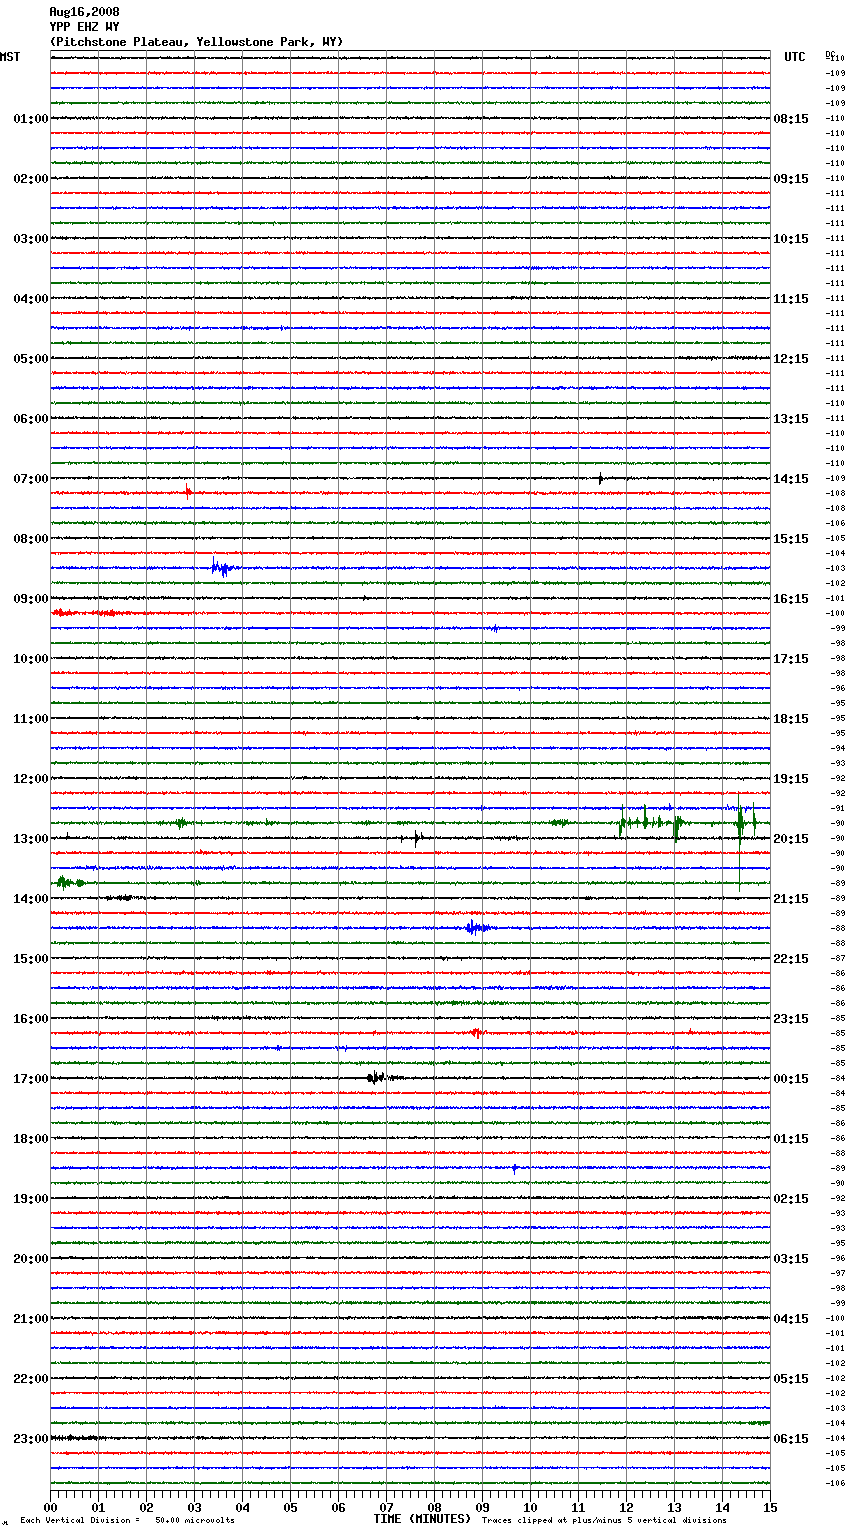The height and width of the screenshot is (1534, 850).
Task: Select the "16:00" MST time label
Action: 31,1019
